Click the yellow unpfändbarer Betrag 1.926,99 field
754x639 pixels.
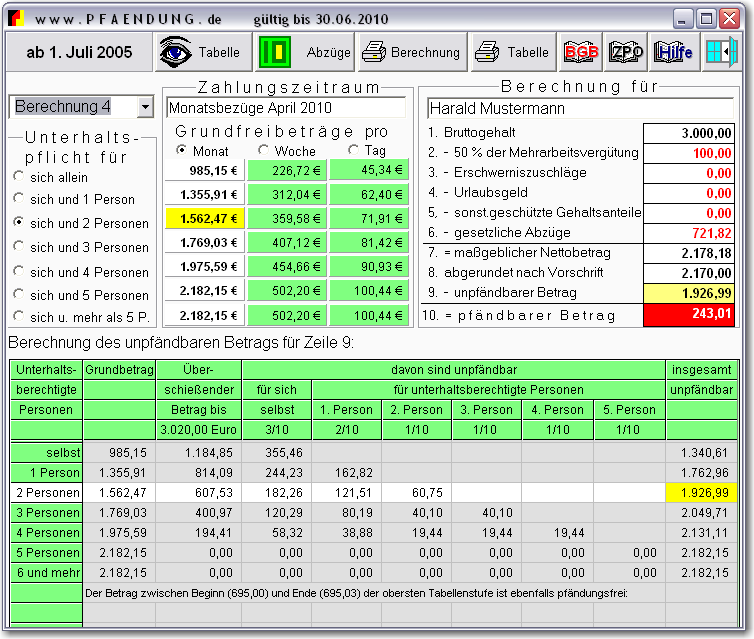coord(689,293)
